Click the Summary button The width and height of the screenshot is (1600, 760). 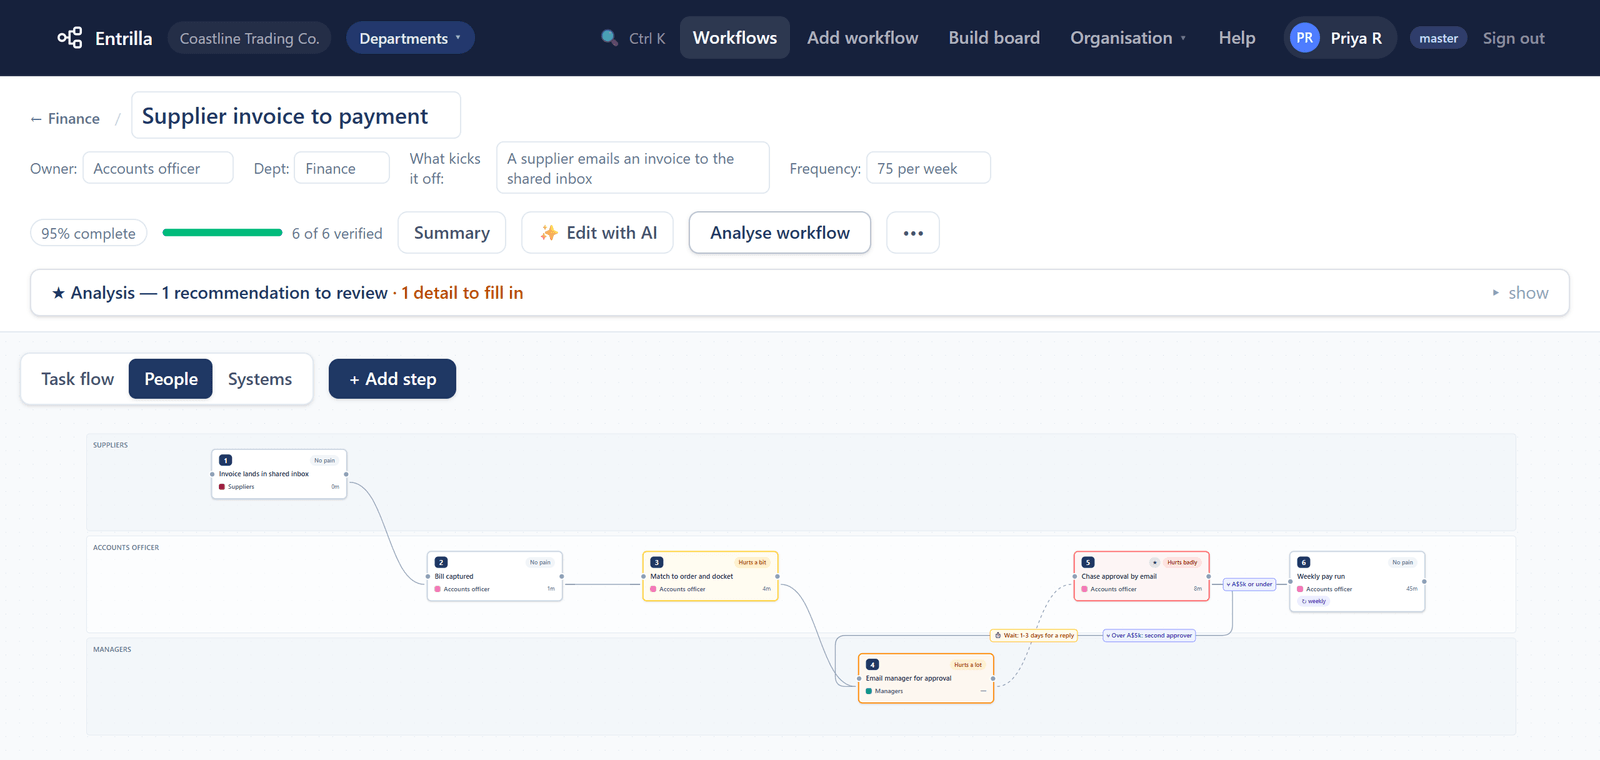click(x=452, y=233)
